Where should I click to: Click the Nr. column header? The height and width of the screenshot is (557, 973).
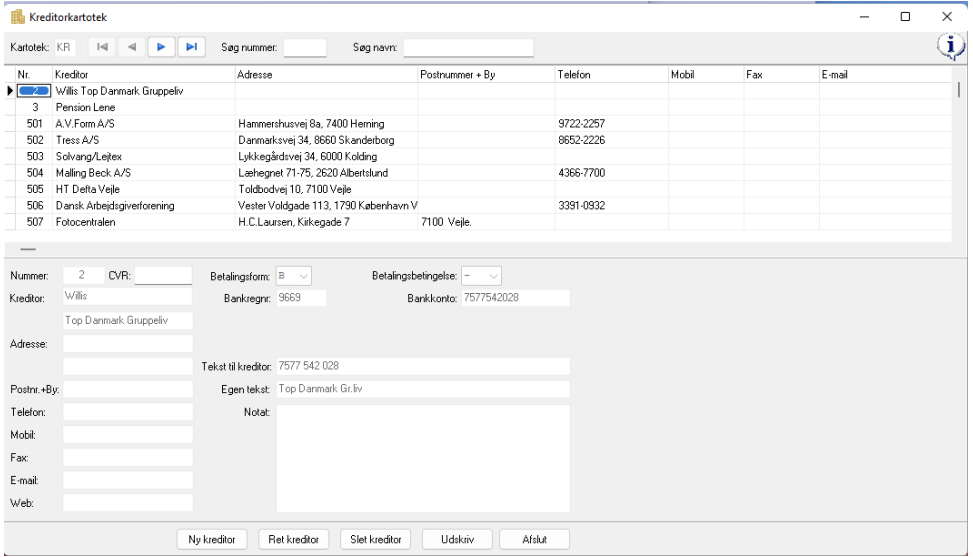tap(34, 74)
